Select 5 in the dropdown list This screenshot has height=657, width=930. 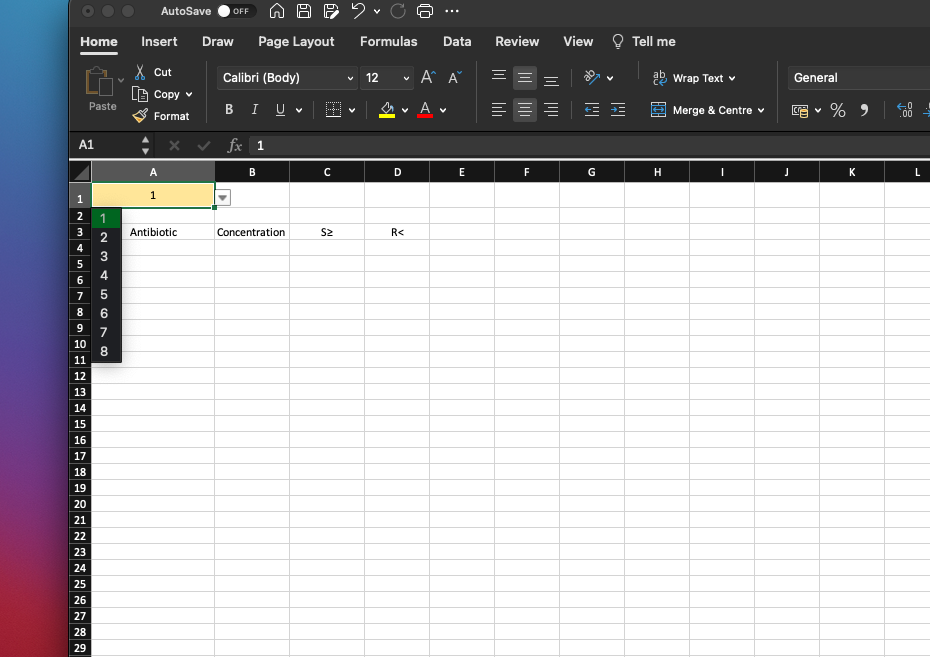click(104, 295)
